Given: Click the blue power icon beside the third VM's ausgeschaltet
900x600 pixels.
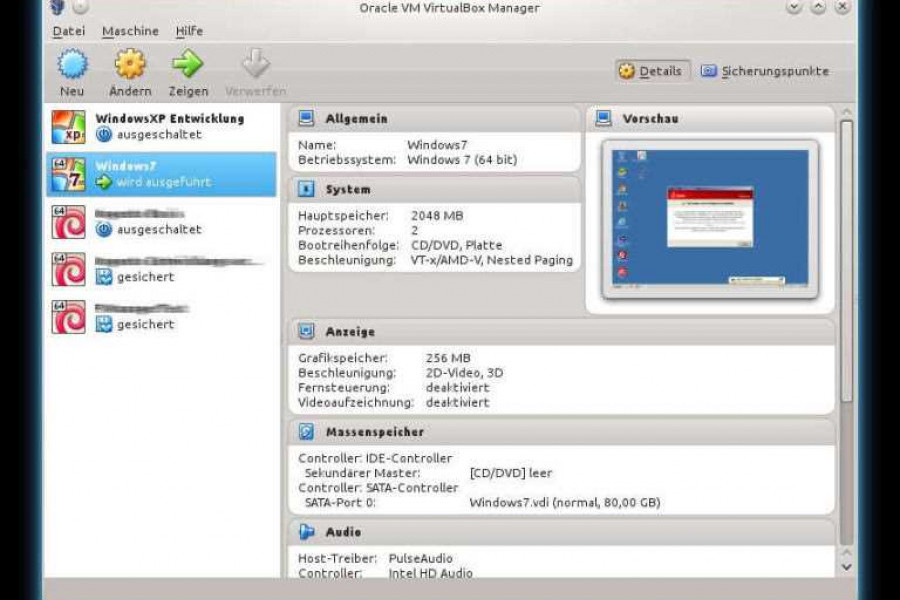Looking at the screenshot, I should click(104, 229).
